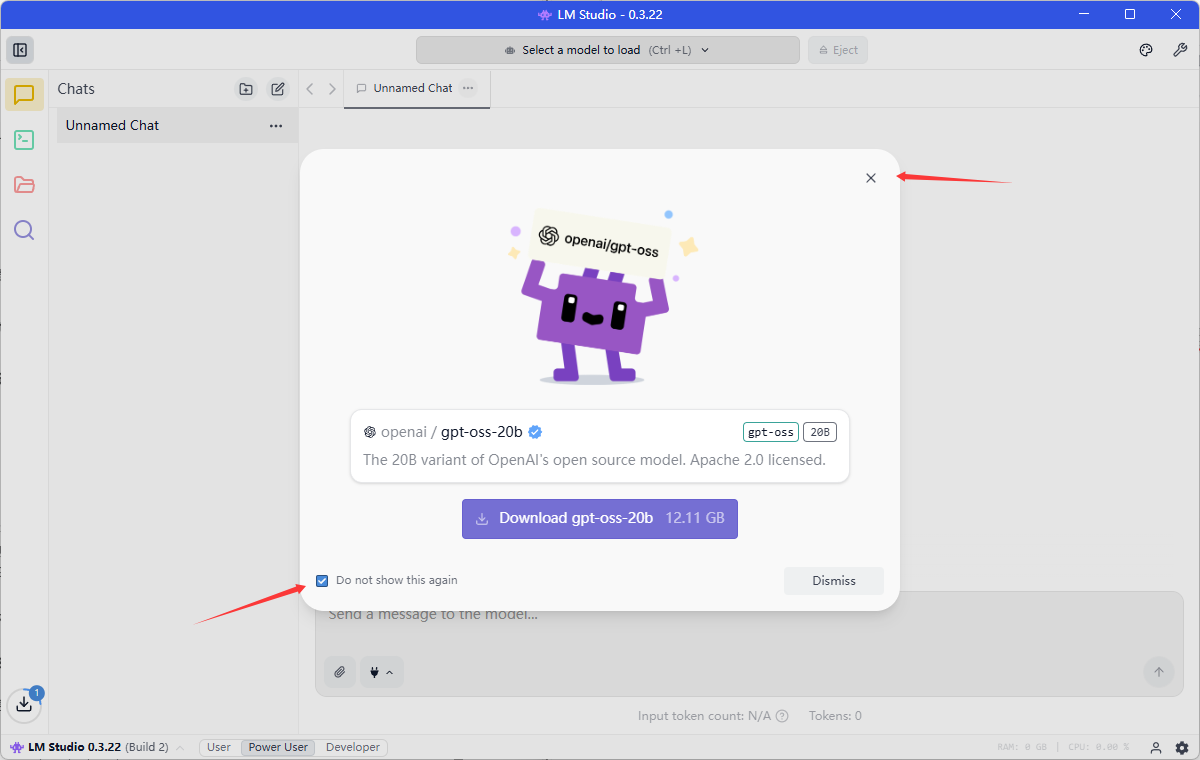Click Download gpt-oss-20b button
This screenshot has width=1200, height=760.
coord(600,519)
